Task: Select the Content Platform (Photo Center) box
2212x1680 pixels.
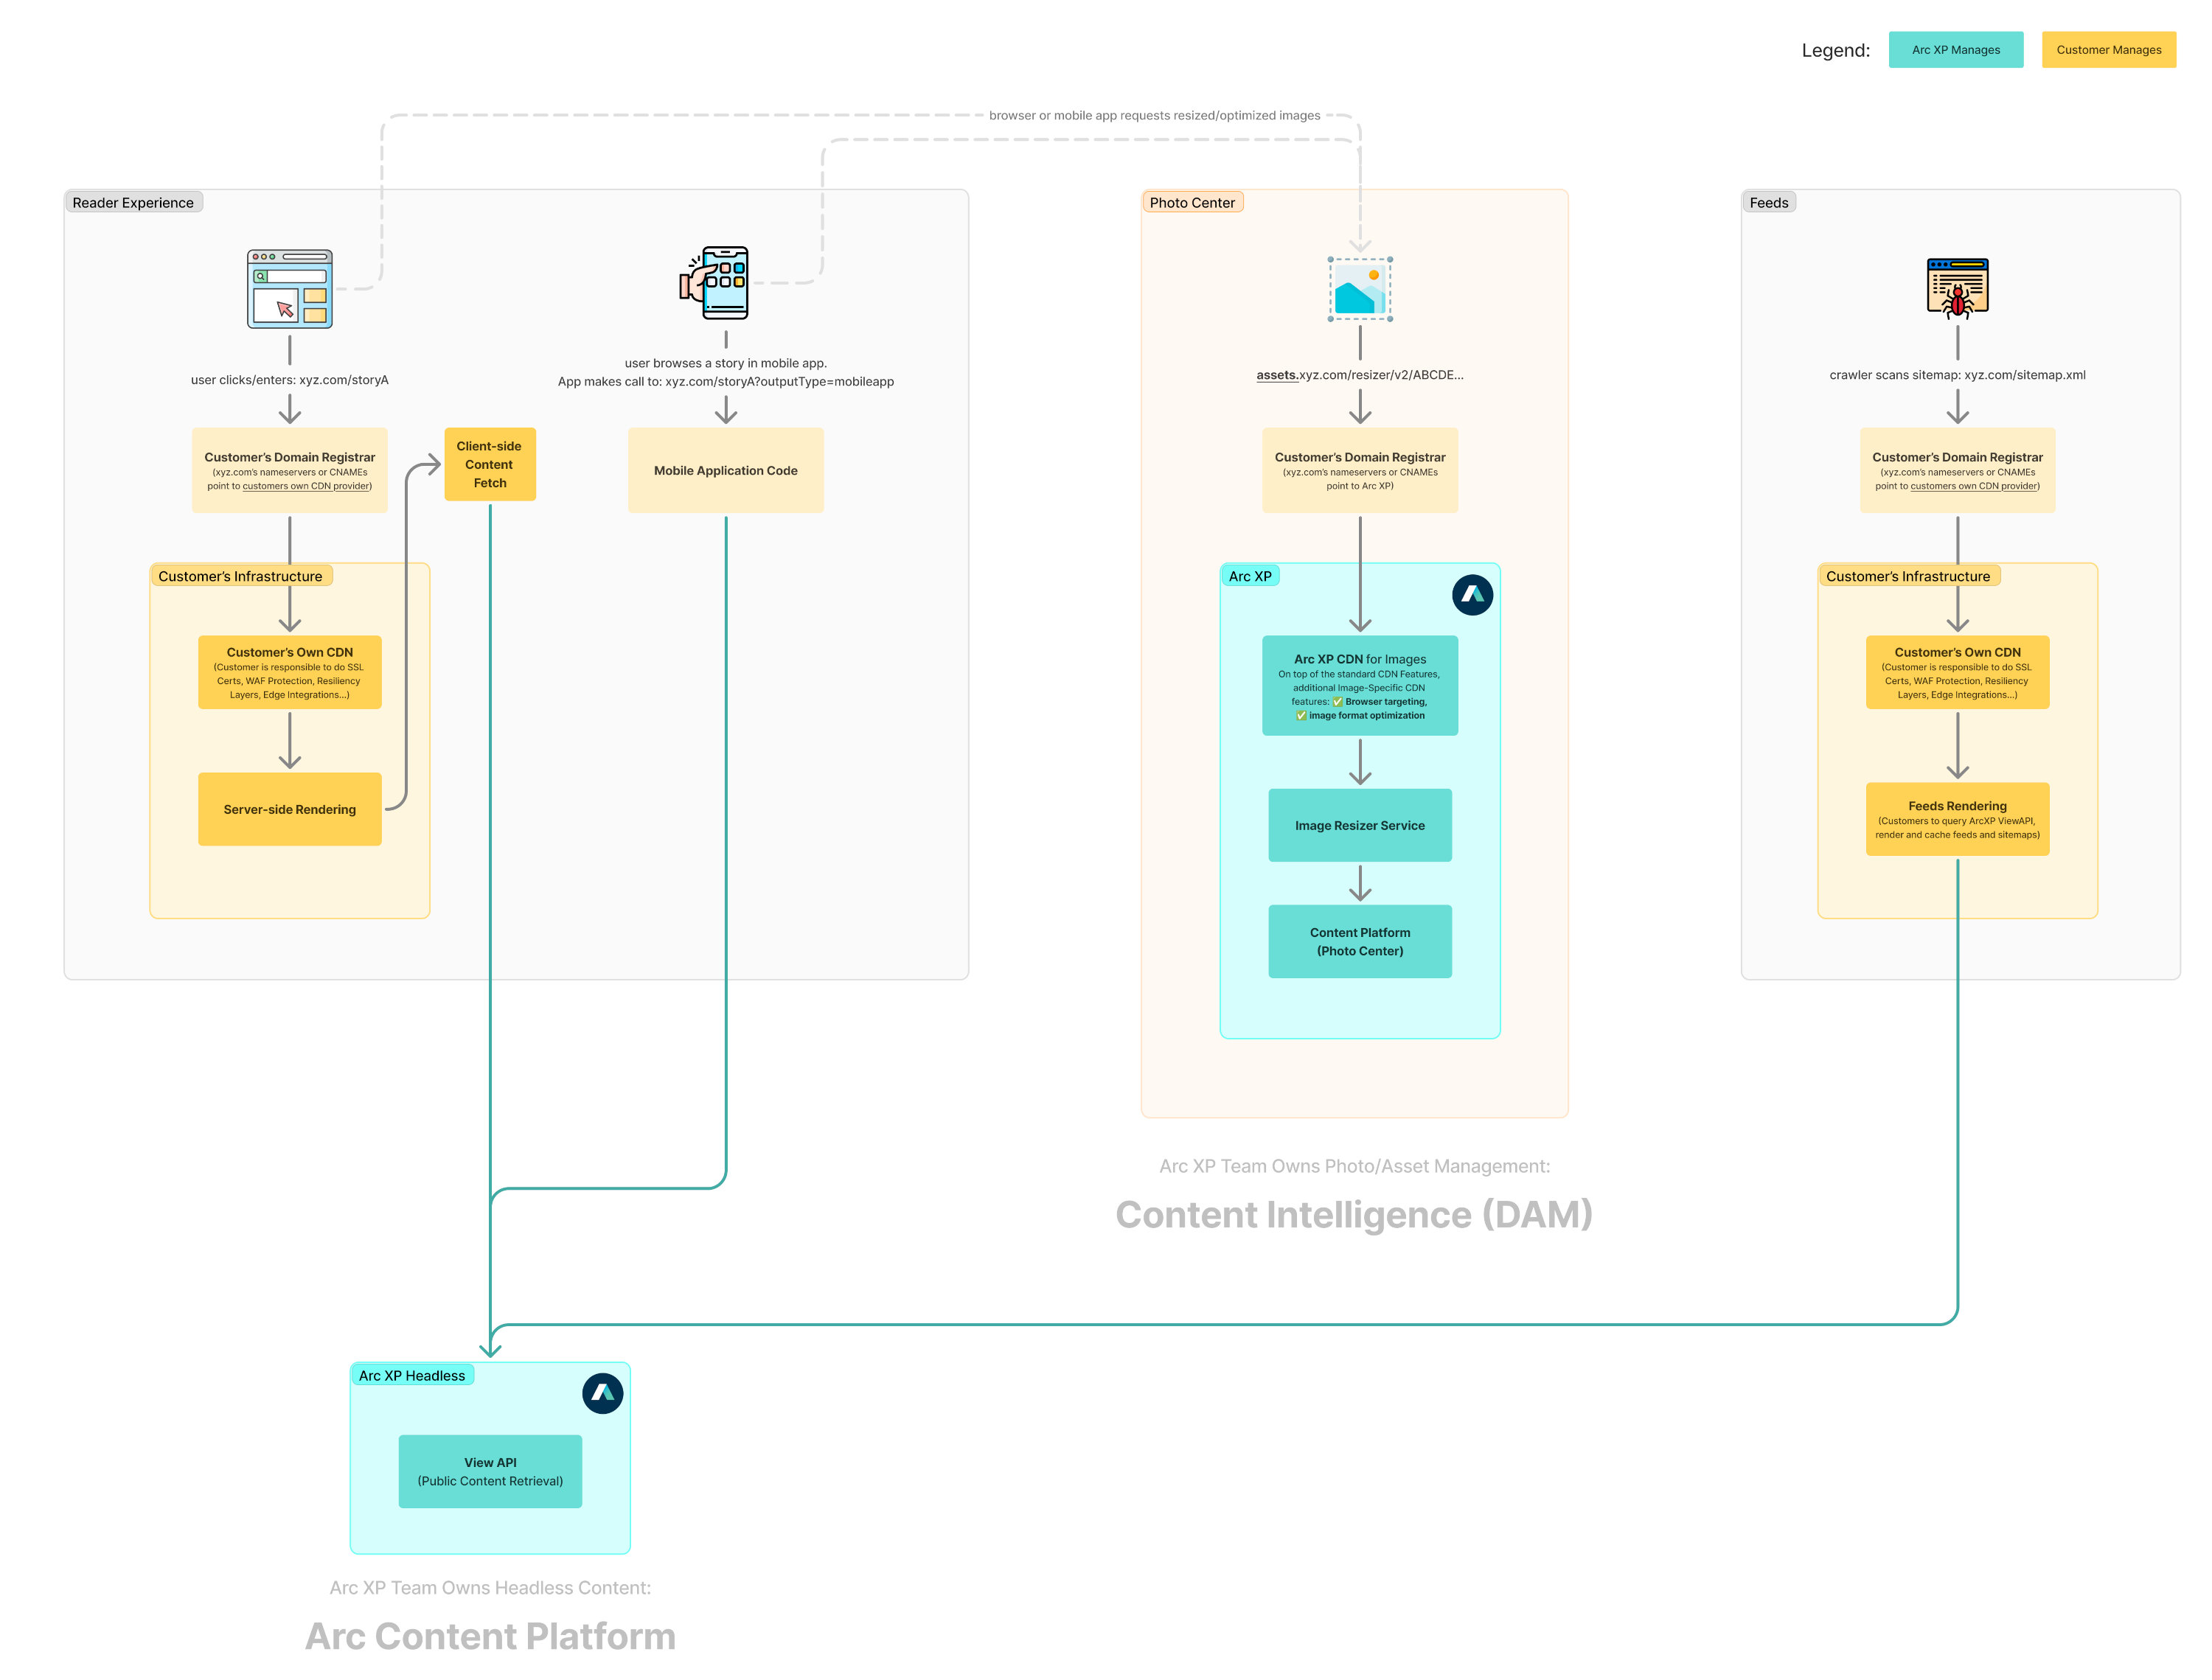Action: tap(1360, 942)
